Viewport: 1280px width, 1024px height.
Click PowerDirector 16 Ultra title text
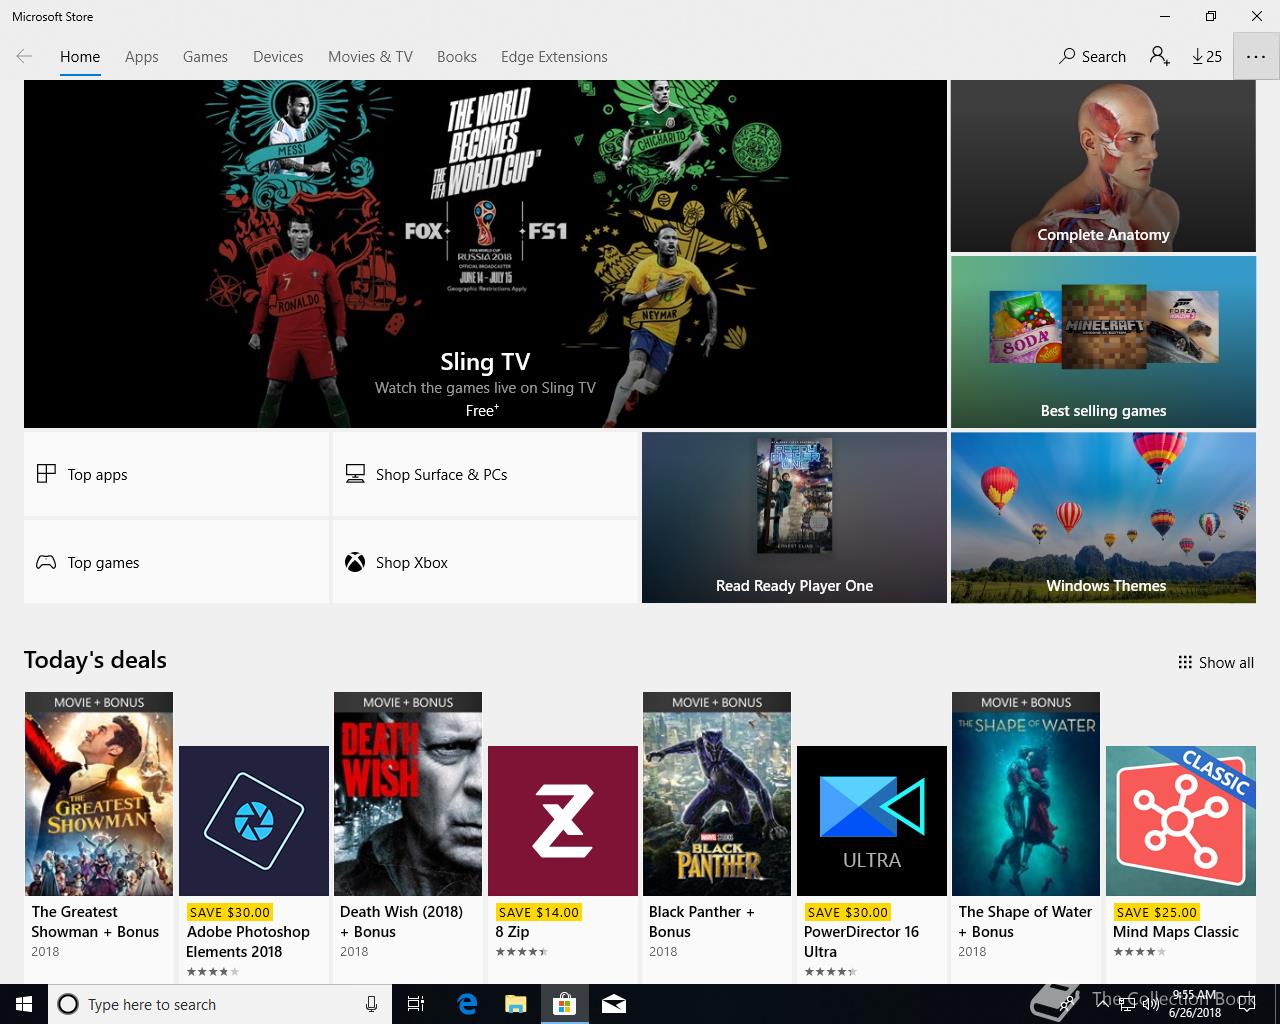(x=861, y=942)
